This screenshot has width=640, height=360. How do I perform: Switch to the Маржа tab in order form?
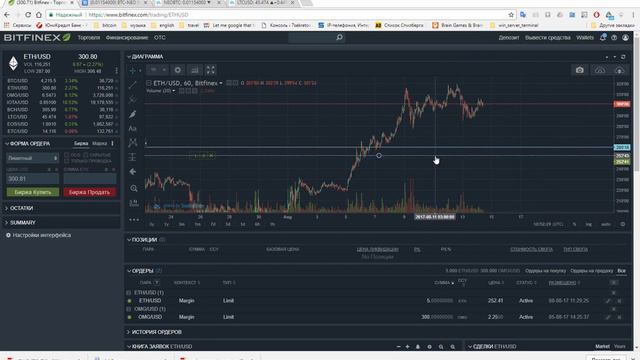tap(100, 144)
